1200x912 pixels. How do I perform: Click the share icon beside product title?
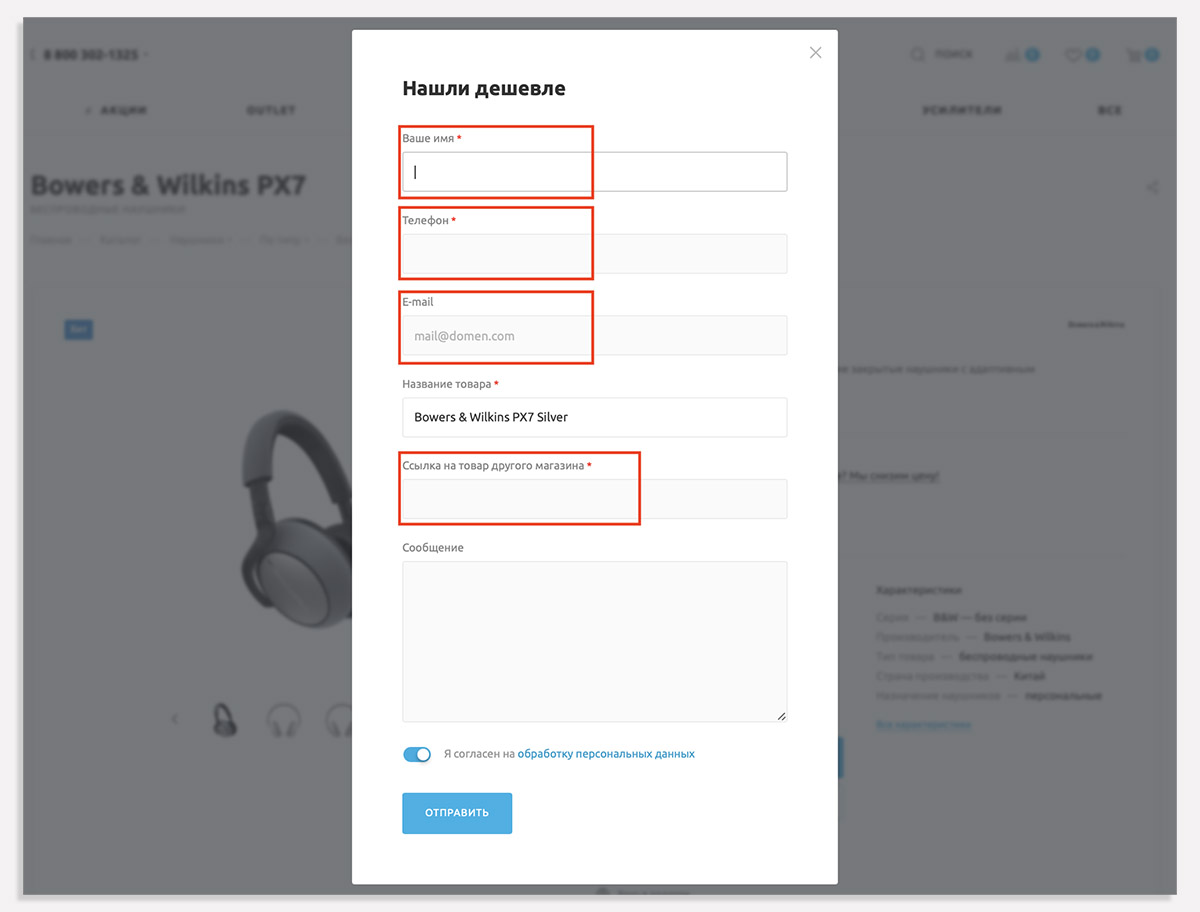[x=1152, y=187]
